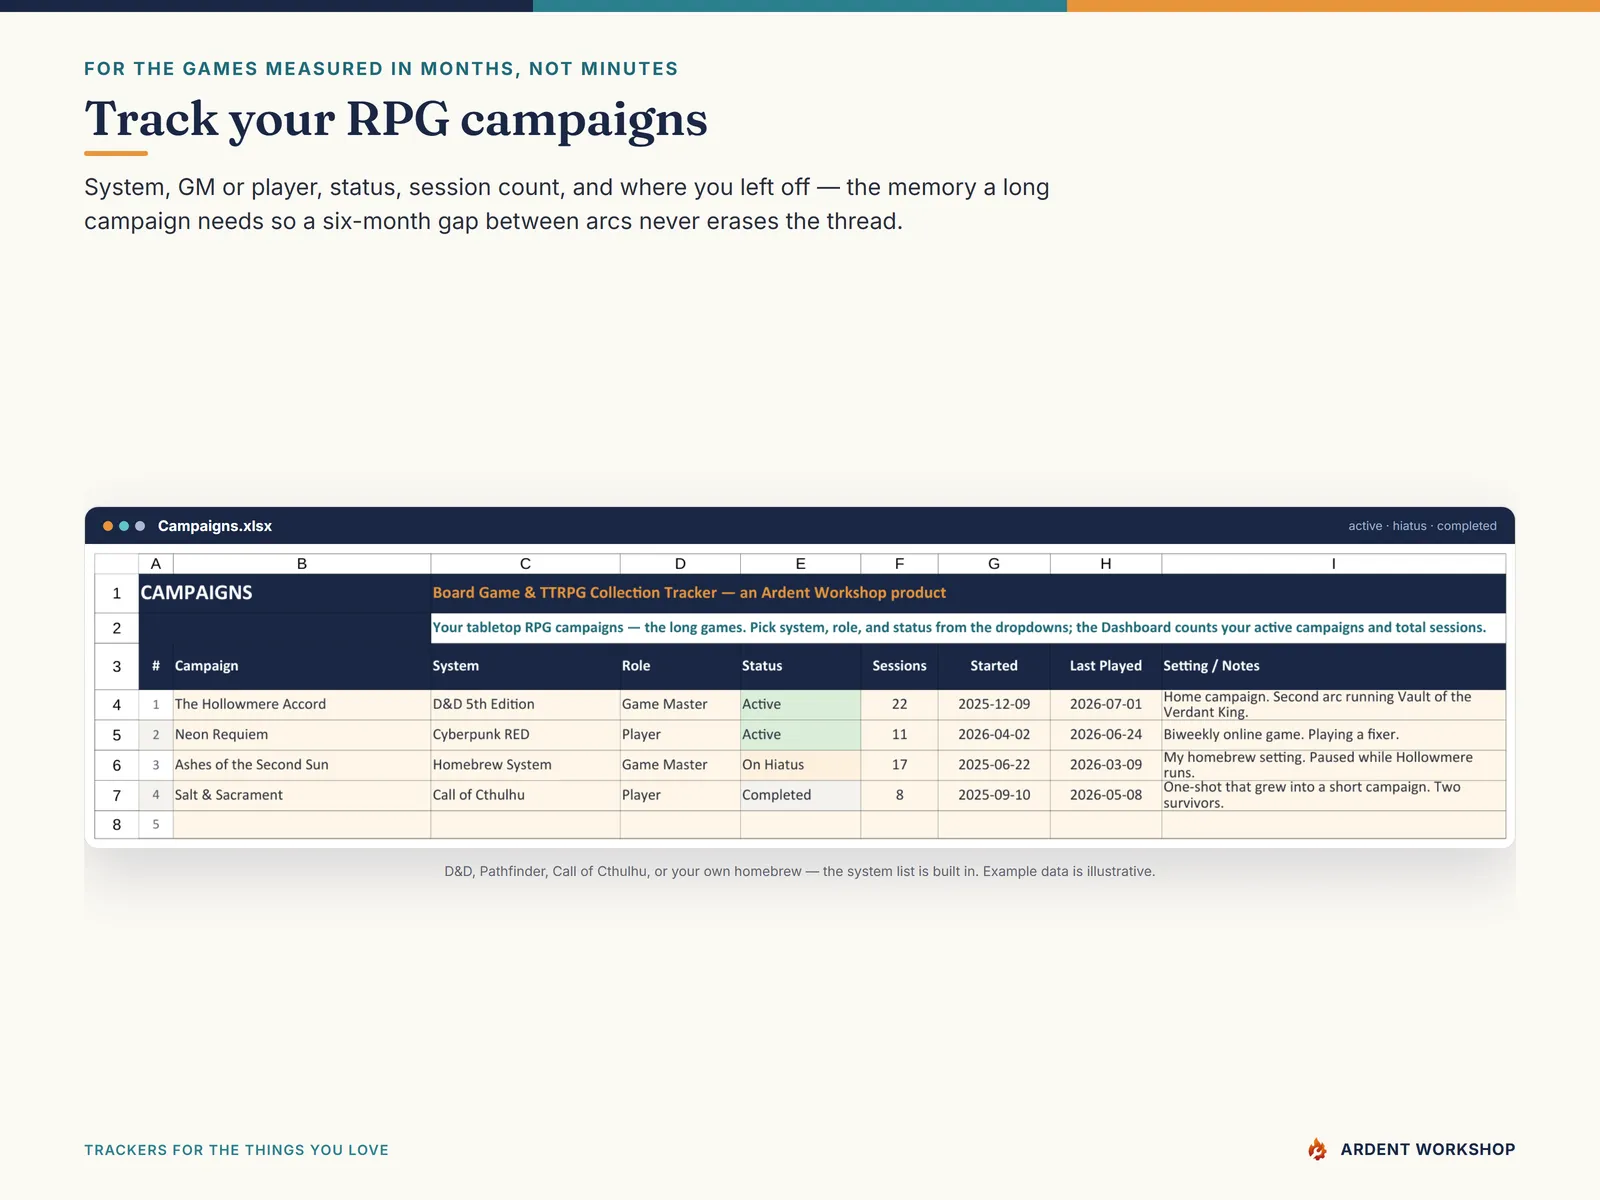Select row 1 header

click(x=117, y=593)
